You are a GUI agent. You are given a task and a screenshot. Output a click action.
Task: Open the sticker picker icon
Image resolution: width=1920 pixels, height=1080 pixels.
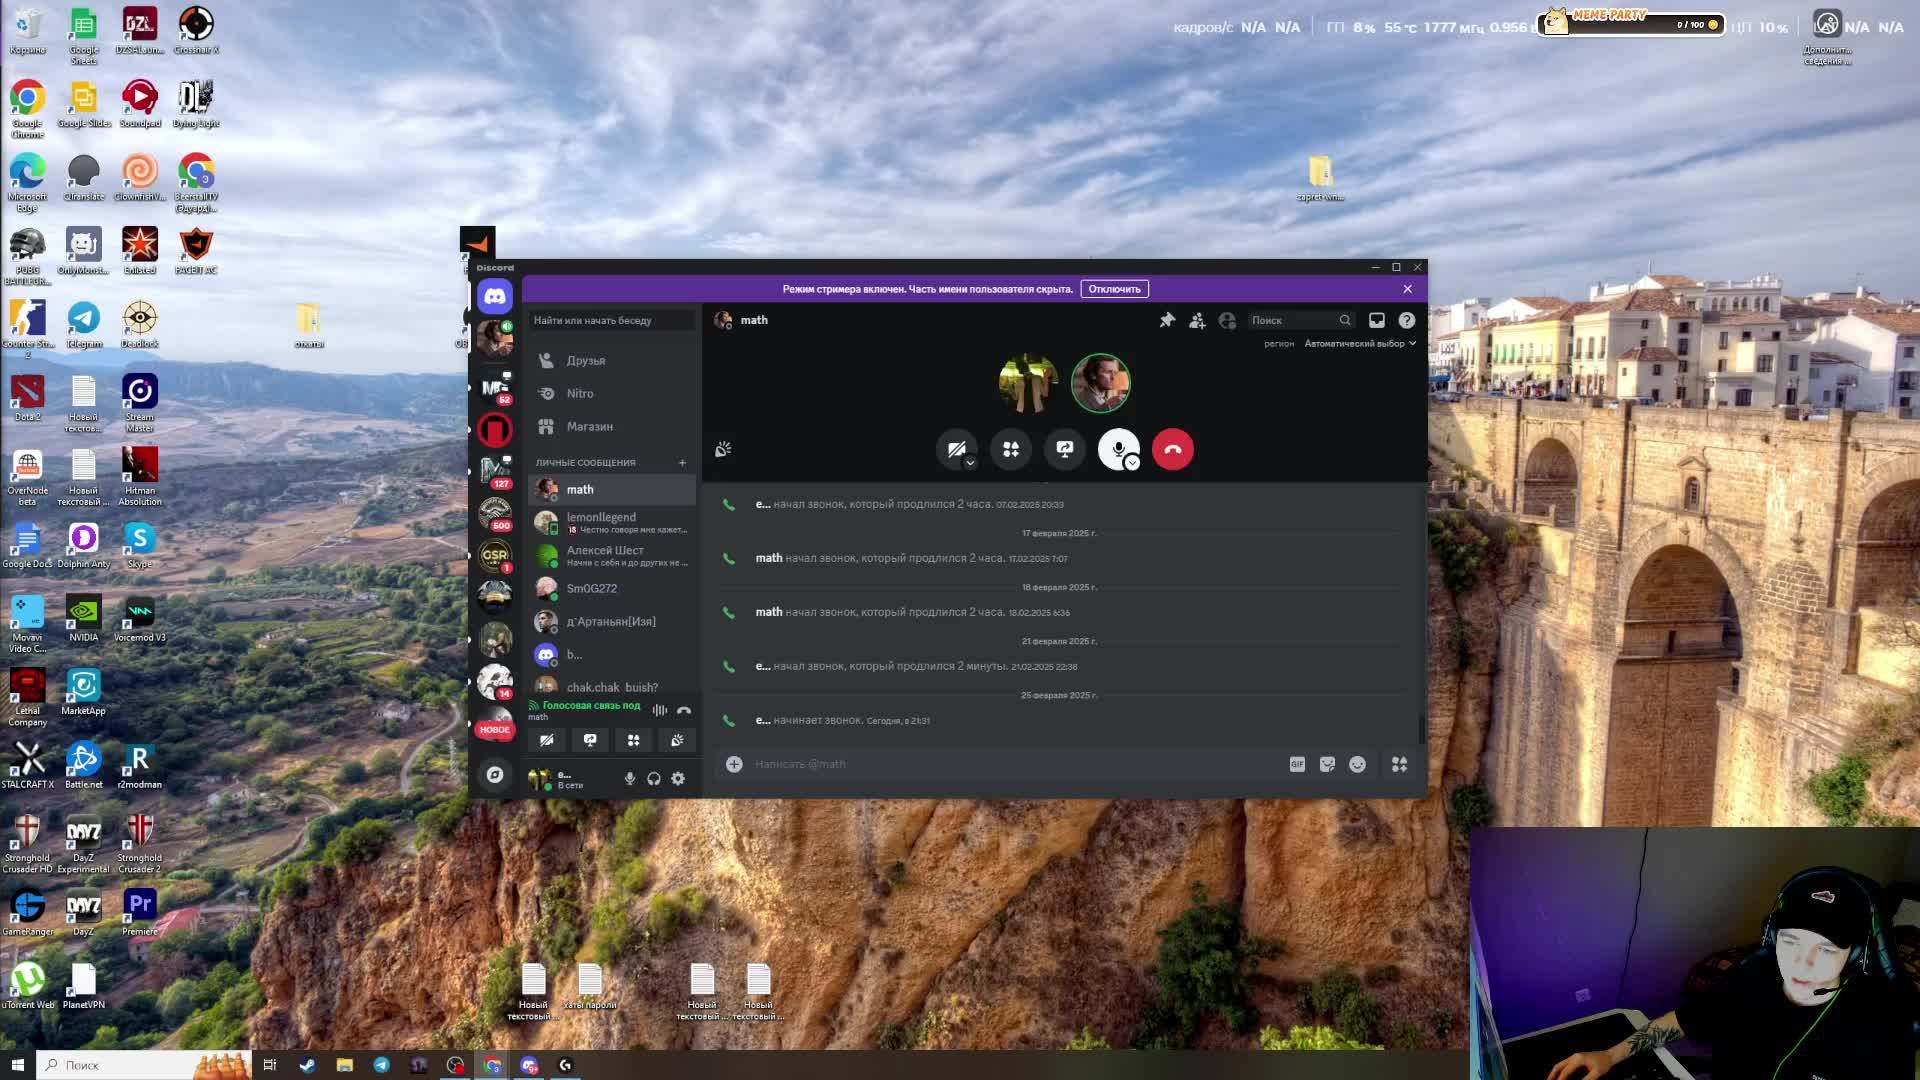(x=1327, y=764)
